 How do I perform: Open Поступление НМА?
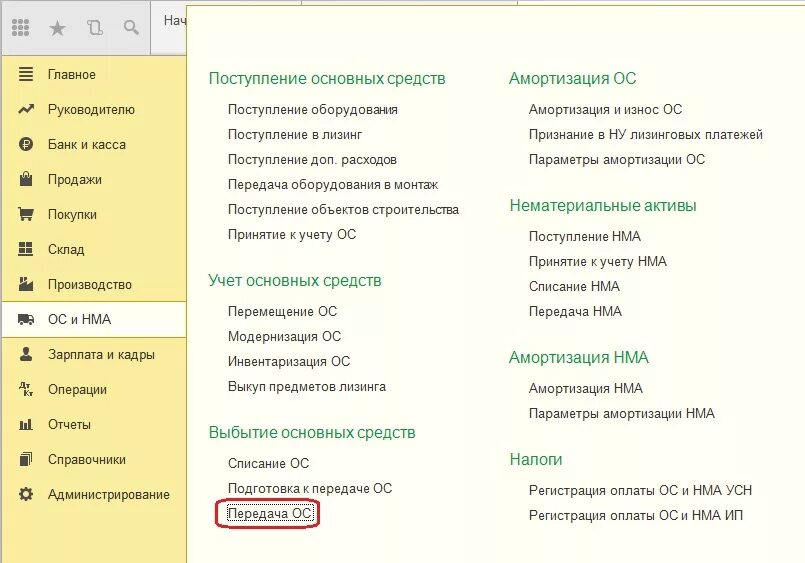point(585,237)
